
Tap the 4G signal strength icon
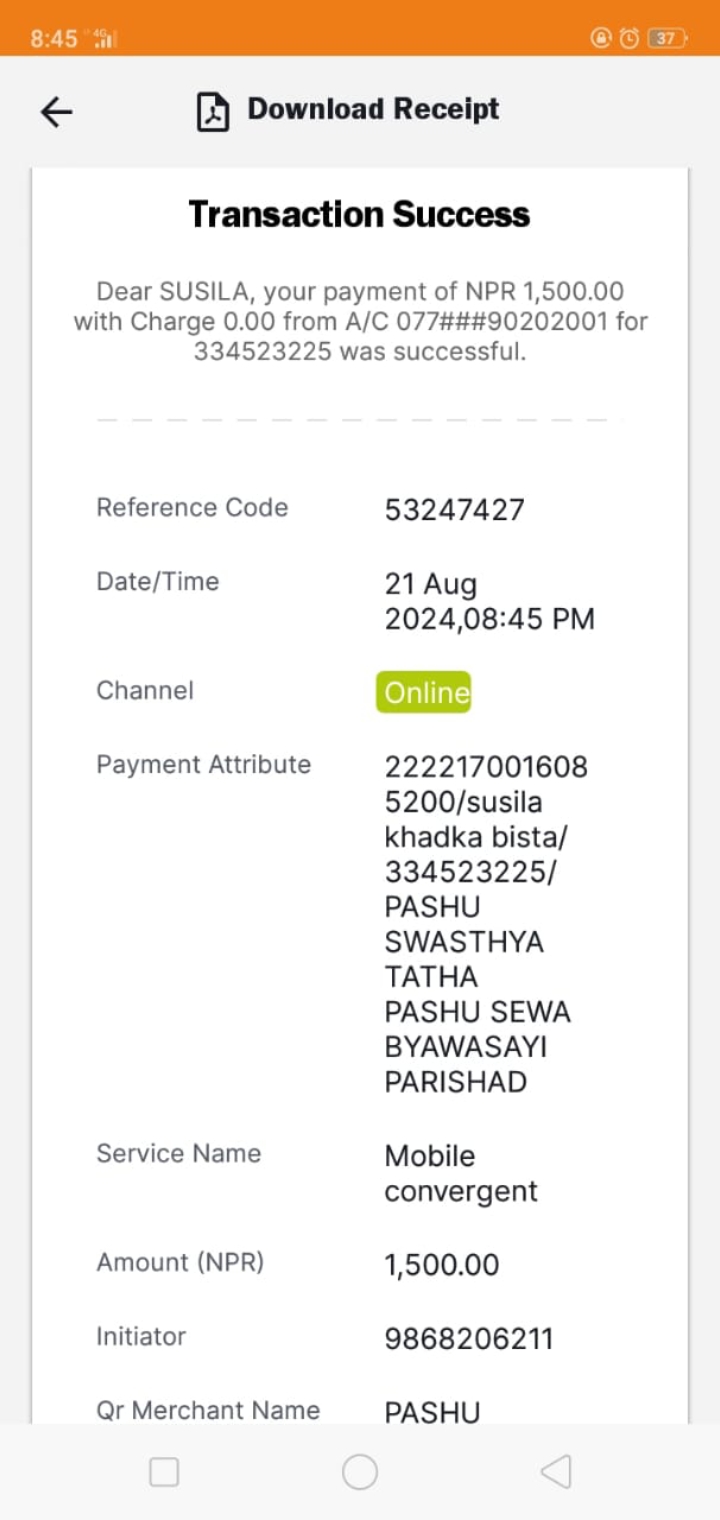[103, 38]
